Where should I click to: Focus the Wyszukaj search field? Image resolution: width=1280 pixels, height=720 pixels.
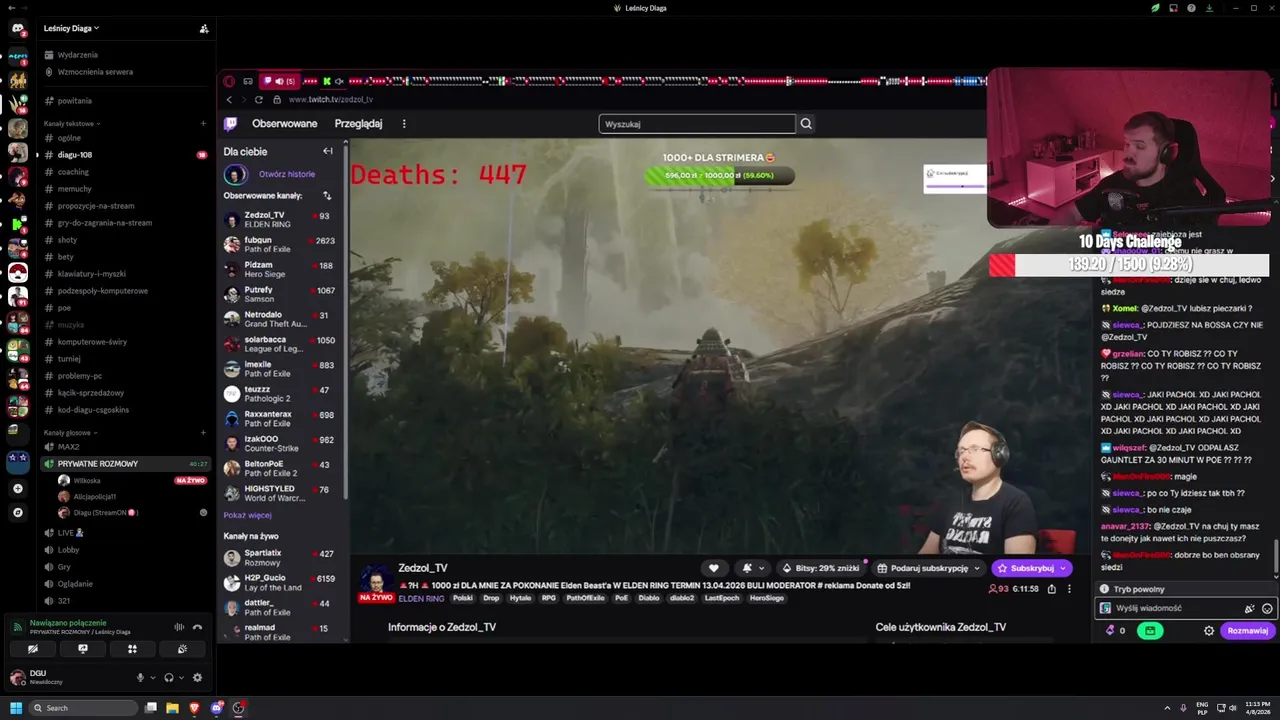pyautogui.click(x=697, y=124)
